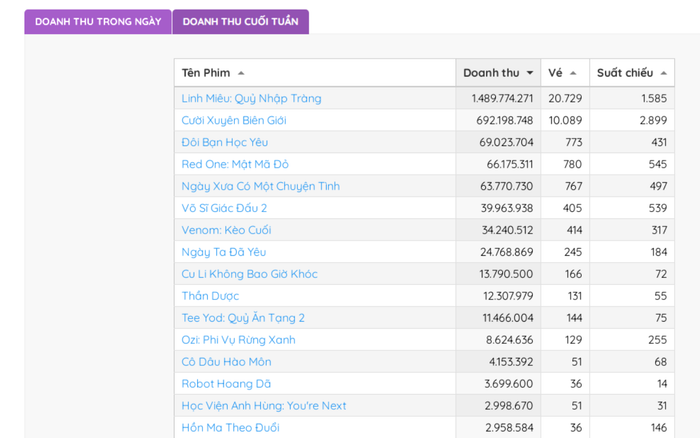Select Võ Sĩ Giác Đấu 2 link
This screenshot has width=700, height=438.
click(x=224, y=208)
